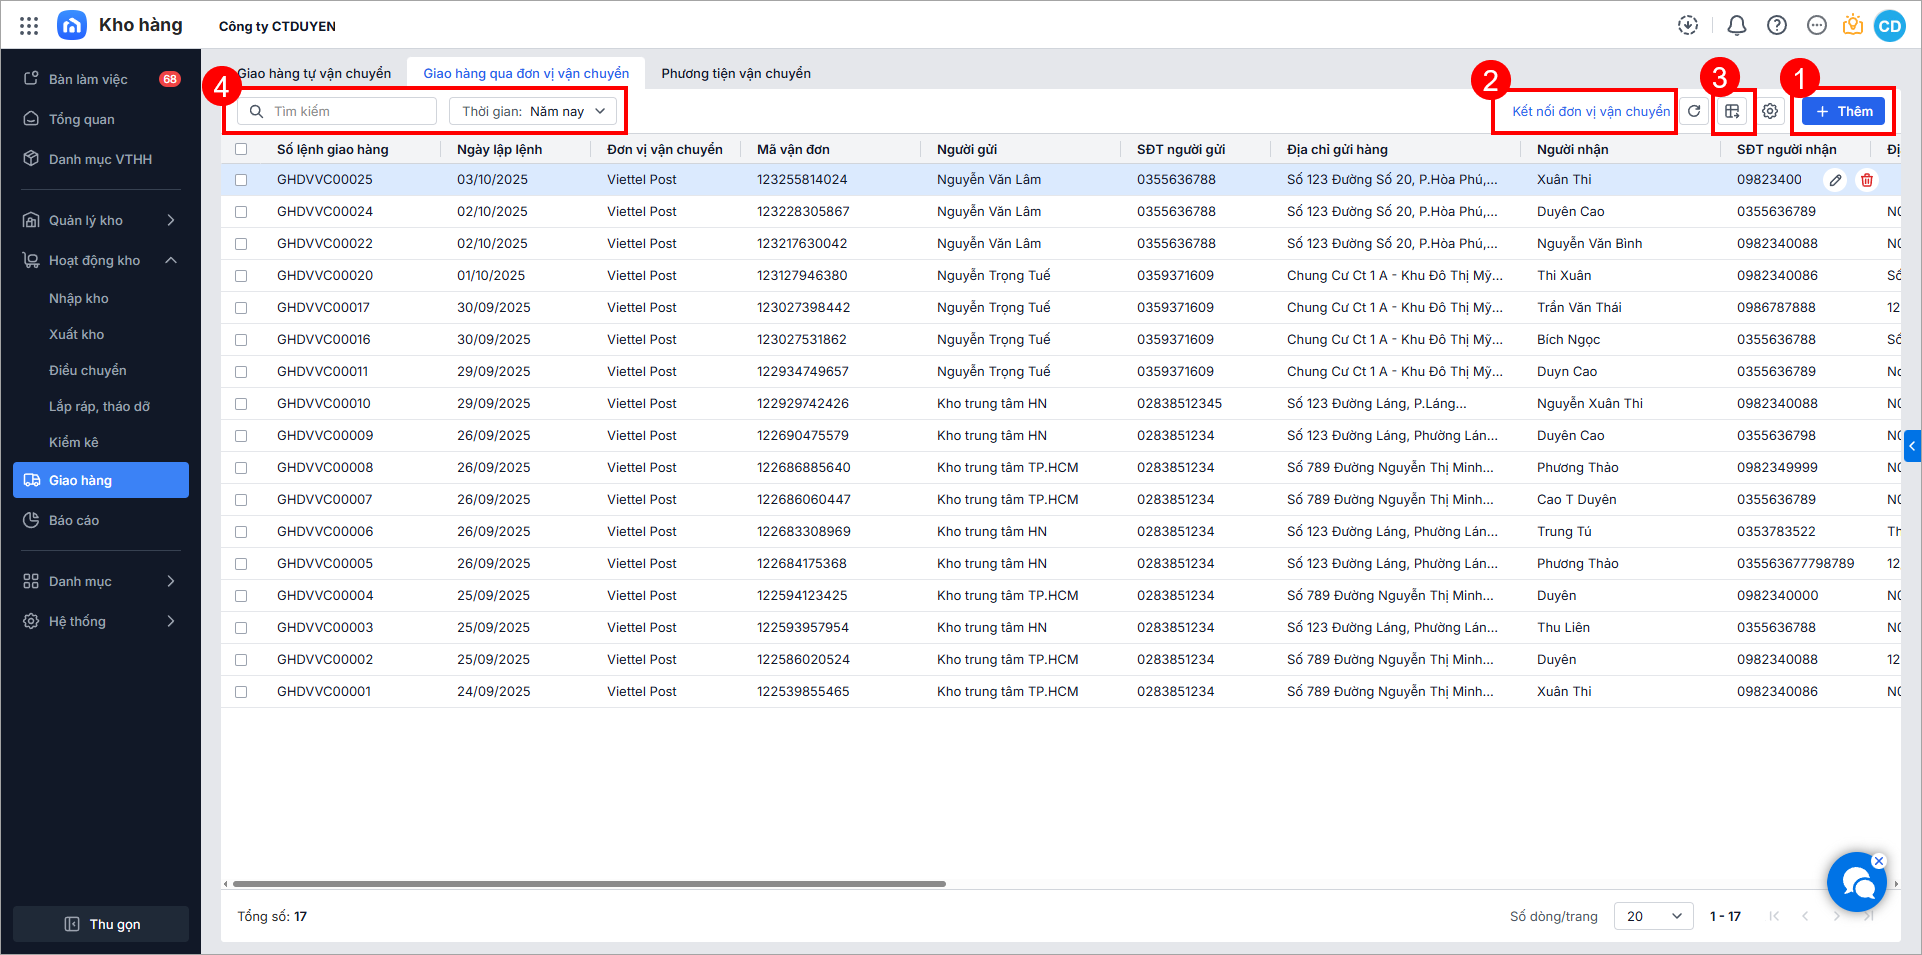Click the column layout icon
The height and width of the screenshot is (955, 1922).
click(1732, 111)
